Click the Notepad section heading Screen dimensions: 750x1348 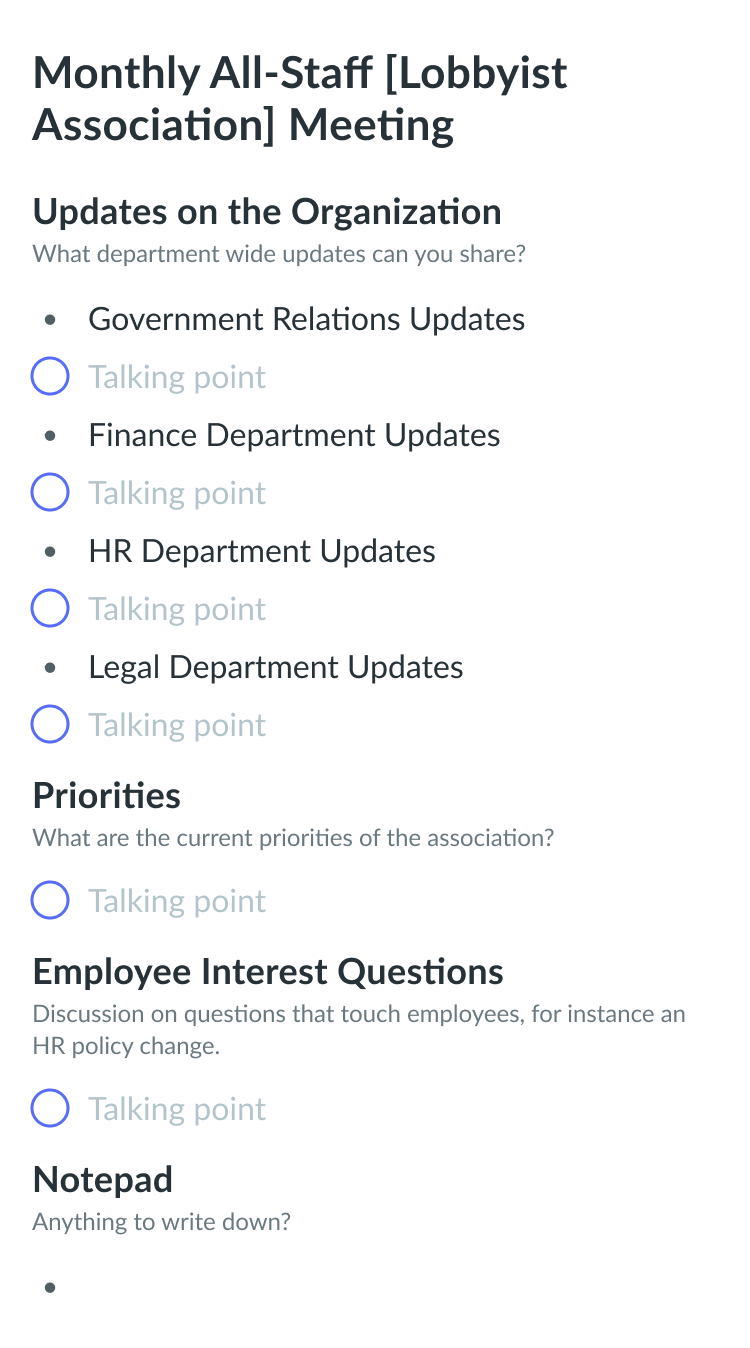pyautogui.click(x=103, y=1180)
